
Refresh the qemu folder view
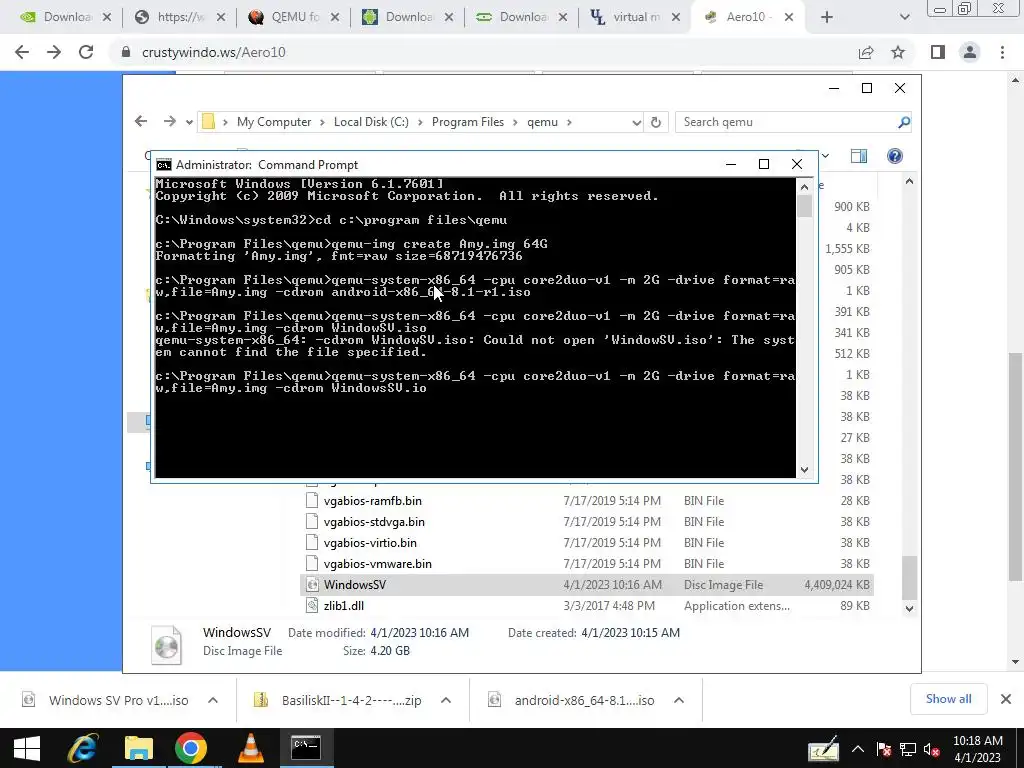coord(656,122)
